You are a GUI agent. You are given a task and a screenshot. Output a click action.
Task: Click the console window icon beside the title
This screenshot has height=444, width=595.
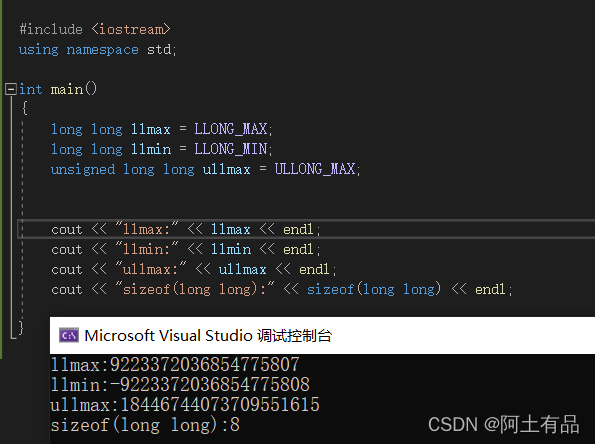(69, 335)
